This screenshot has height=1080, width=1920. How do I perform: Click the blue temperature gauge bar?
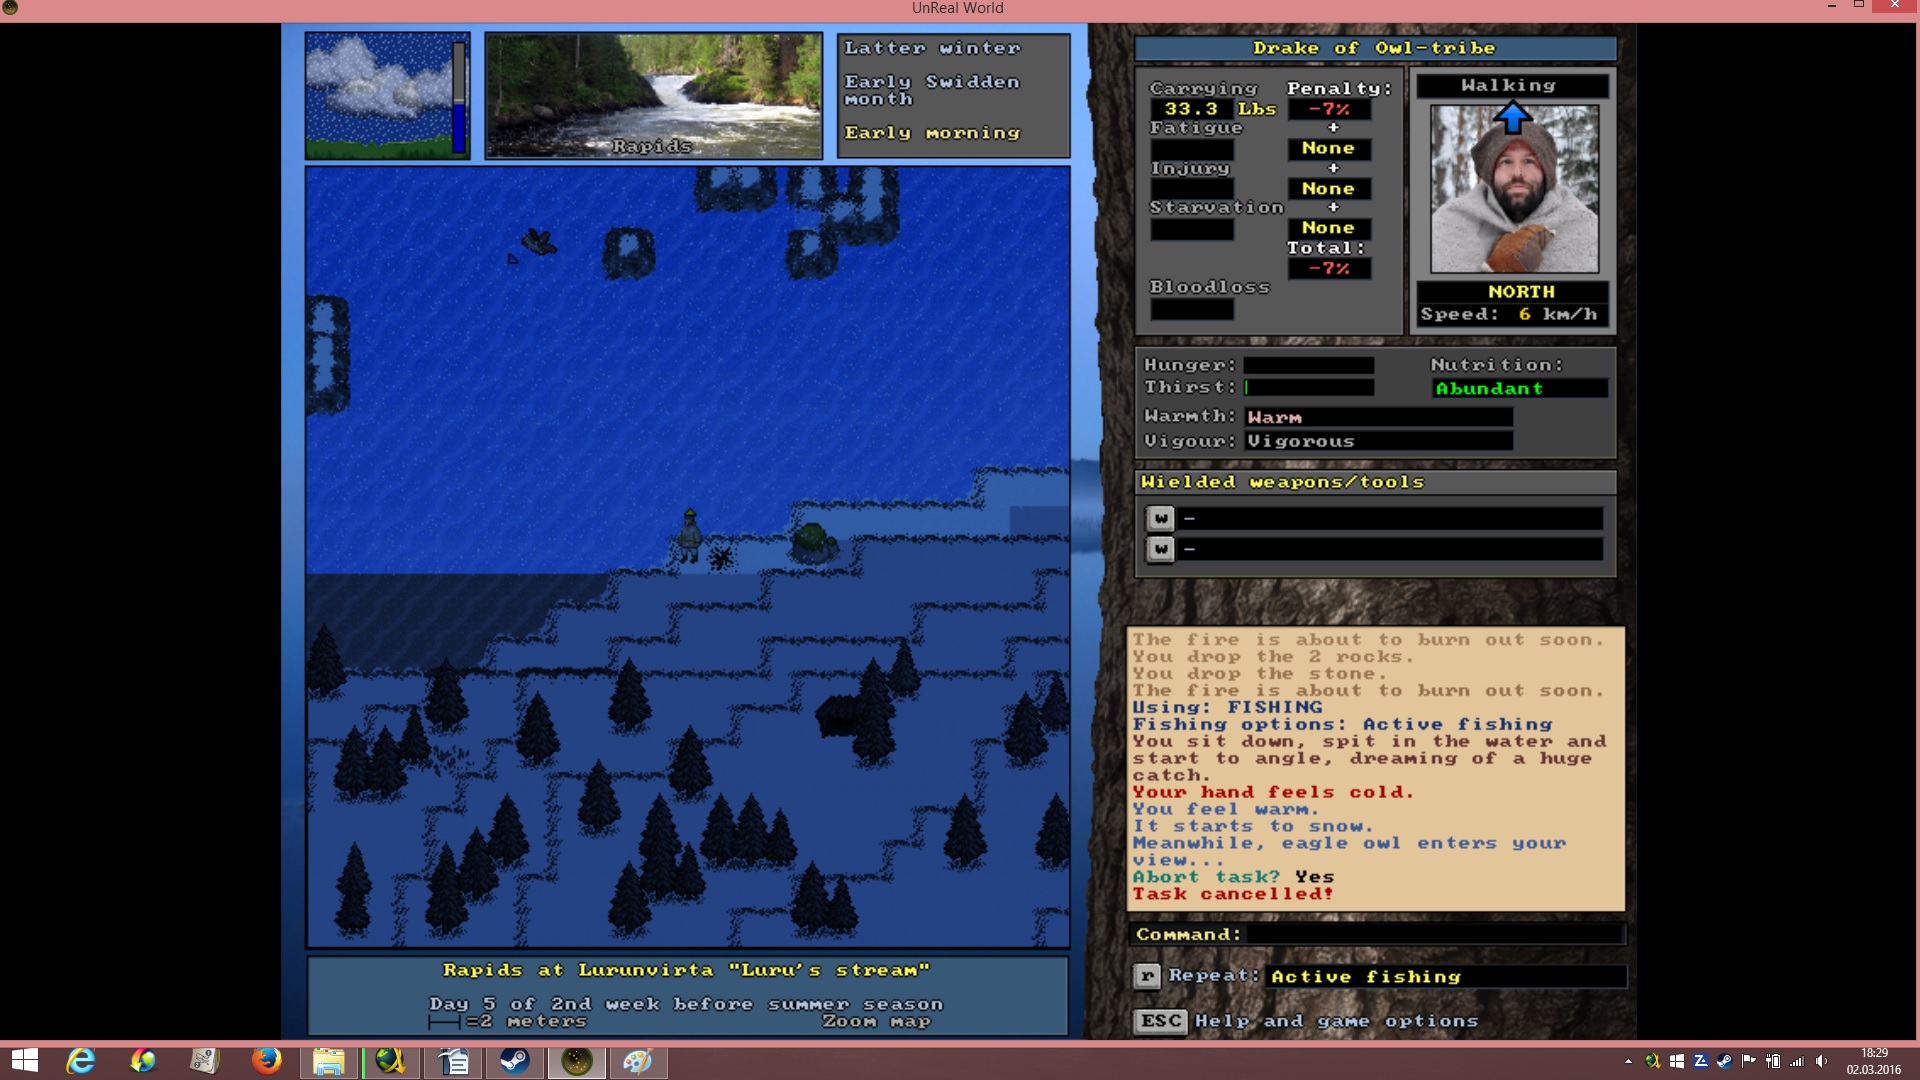pyautogui.click(x=460, y=96)
